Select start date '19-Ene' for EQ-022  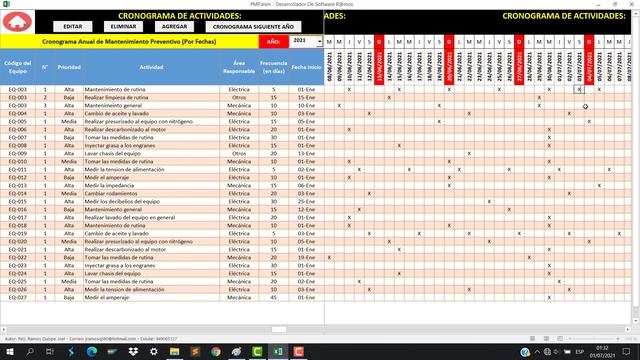tap(306, 258)
